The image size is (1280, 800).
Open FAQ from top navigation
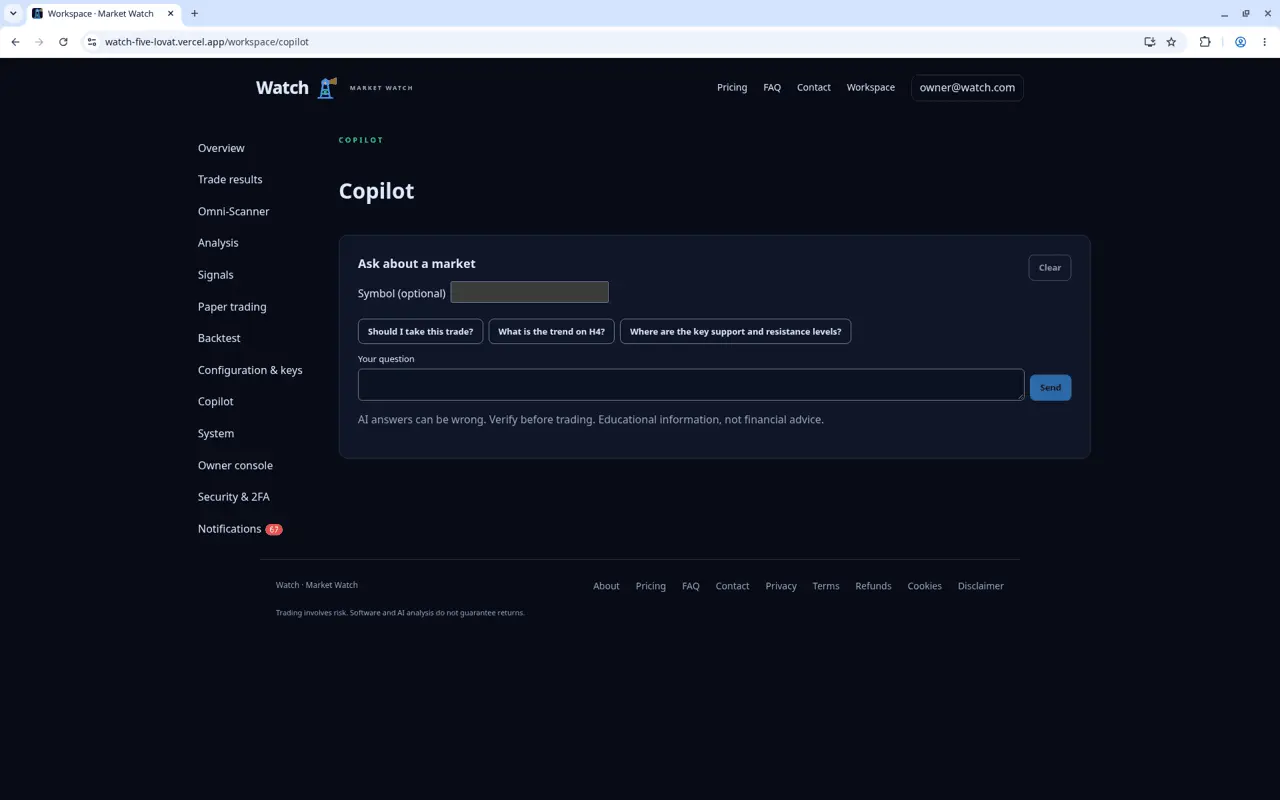point(772,87)
